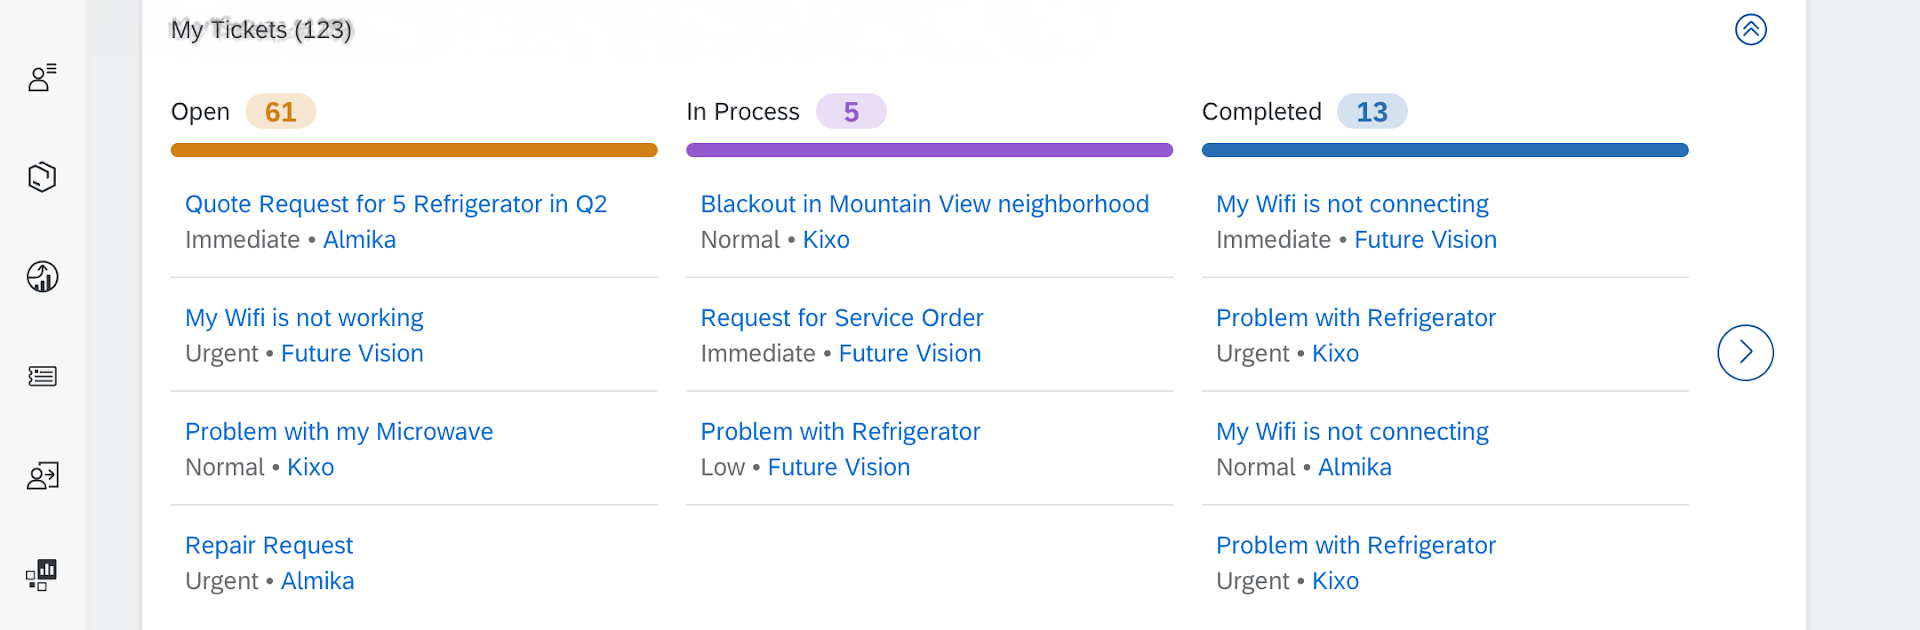This screenshot has height=630, width=1920.
Task: Go to next ticket columns with arrow
Action: pyautogui.click(x=1745, y=353)
